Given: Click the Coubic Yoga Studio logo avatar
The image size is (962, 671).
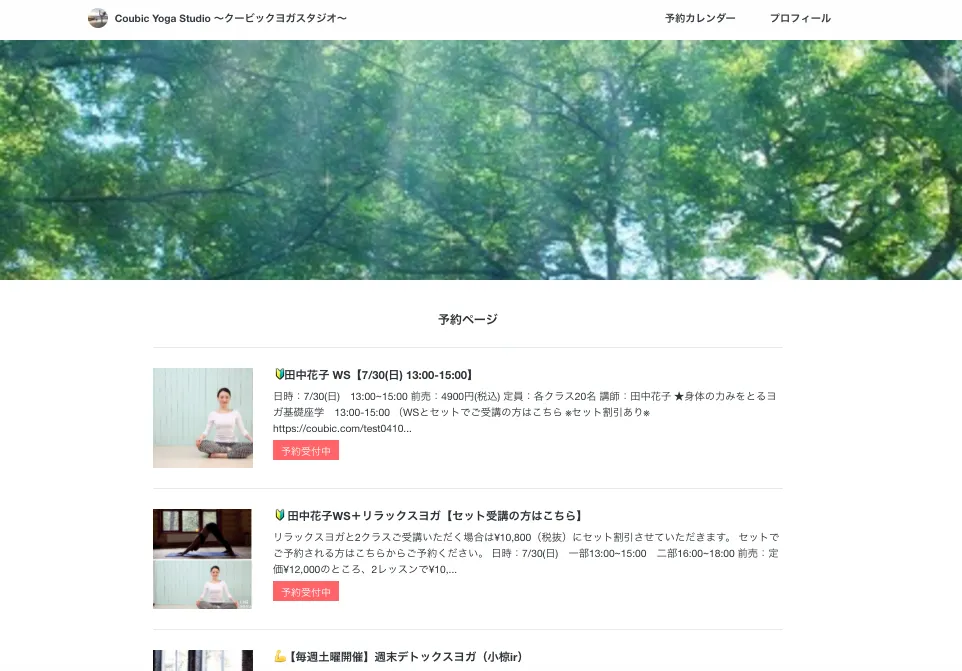Looking at the screenshot, I should pyautogui.click(x=98, y=18).
